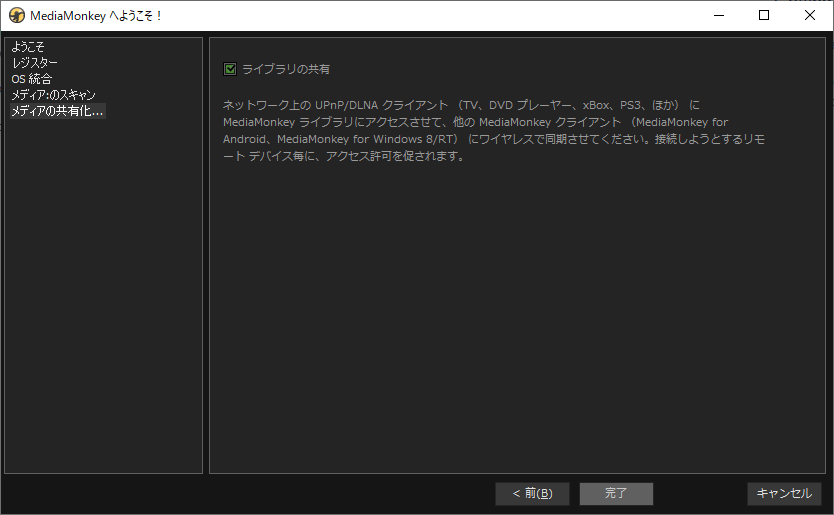This screenshot has height=515, width=834.
Task: Close the wizard with the X button
Action: point(810,15)
